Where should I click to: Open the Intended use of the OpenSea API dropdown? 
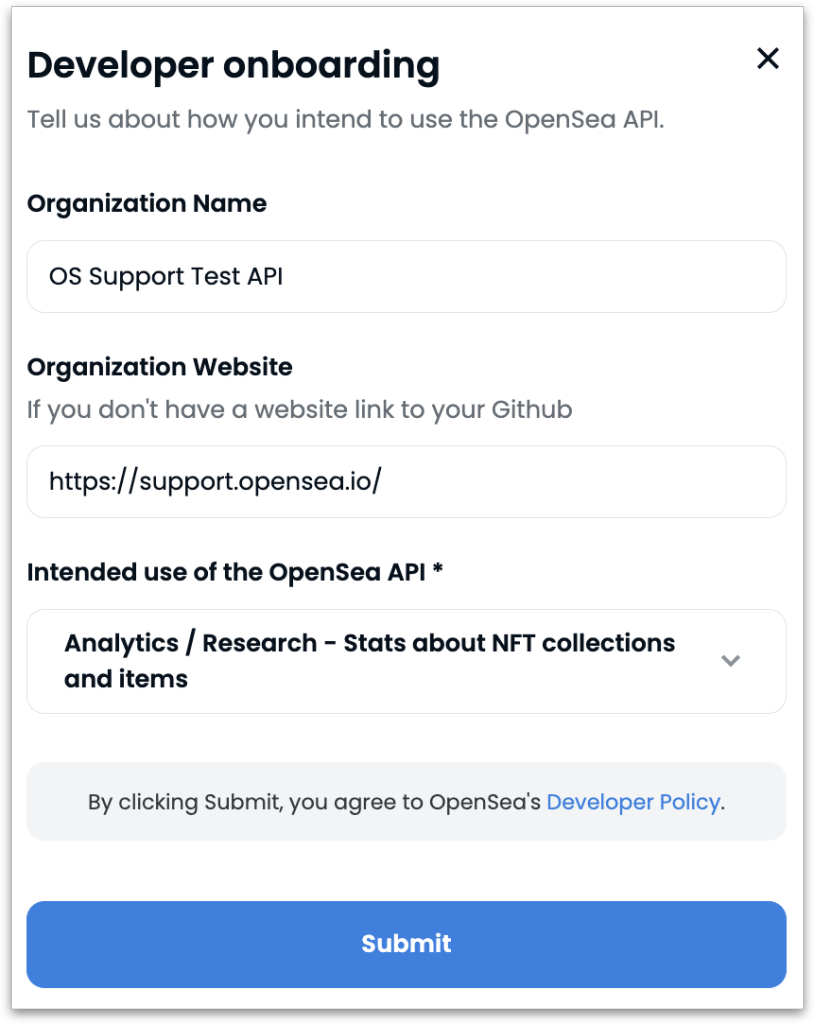coord(406,662)
